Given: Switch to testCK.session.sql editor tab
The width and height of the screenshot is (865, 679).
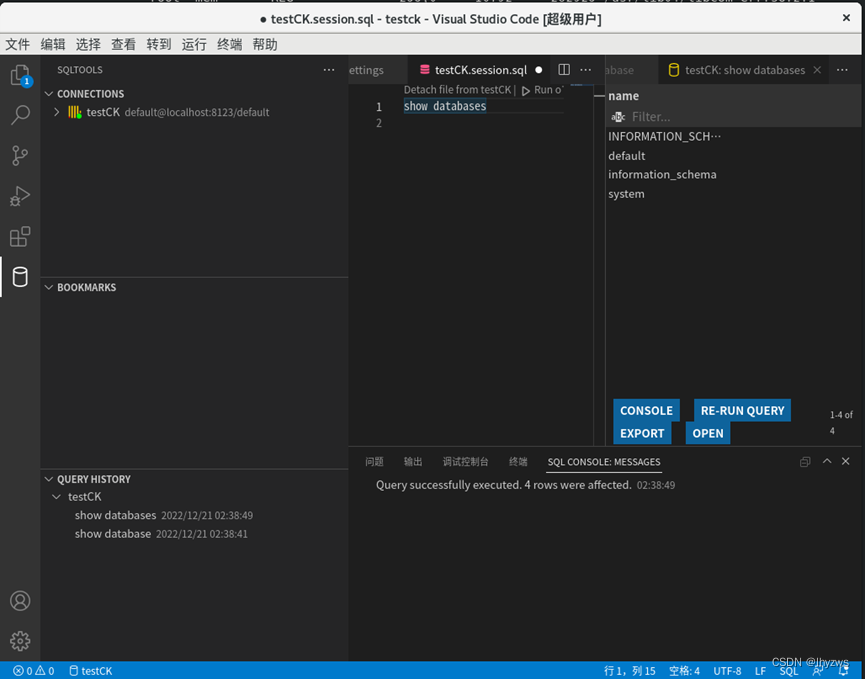Looking at the screenshot, I should tap(480, 70).
